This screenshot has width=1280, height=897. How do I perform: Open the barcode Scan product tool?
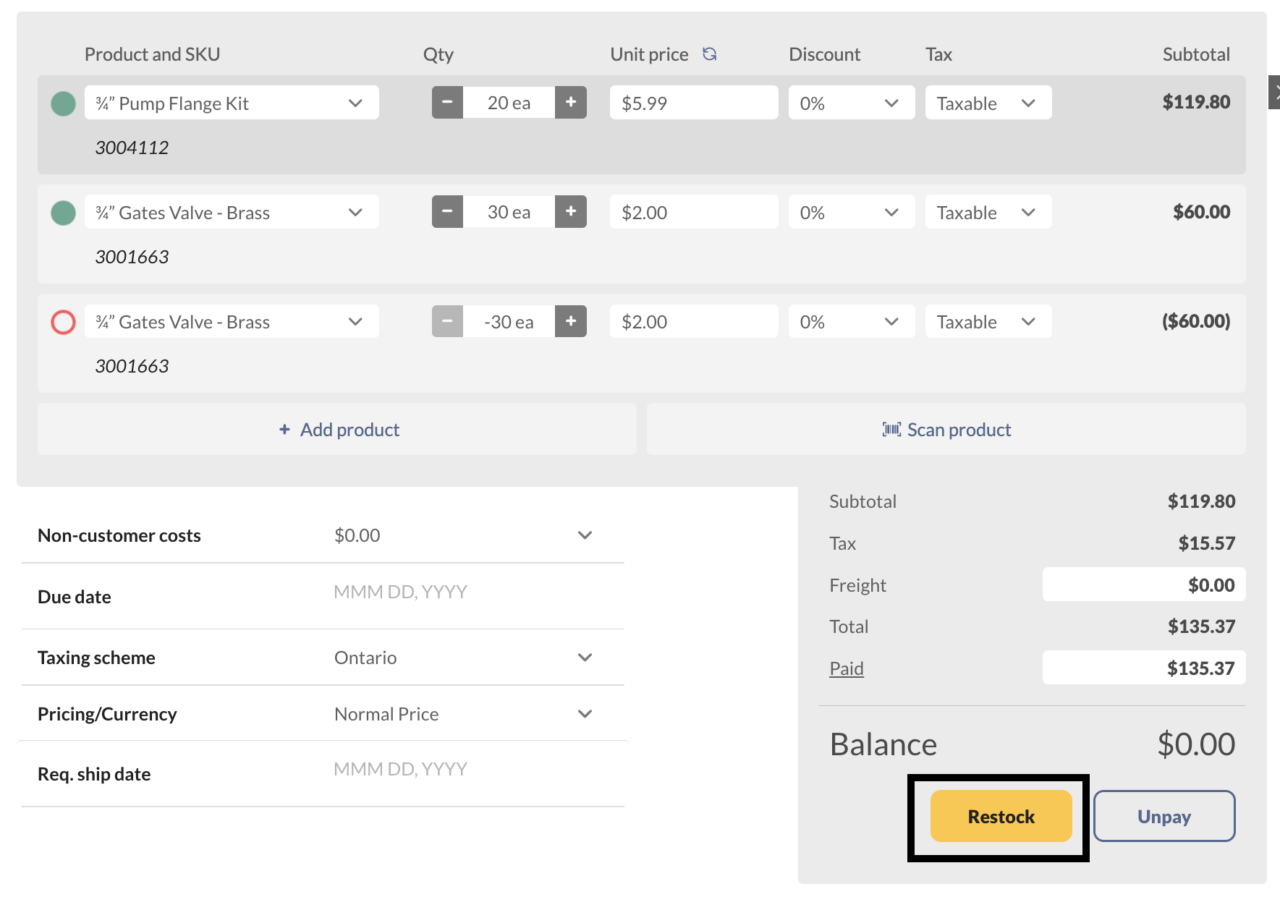pos(946,429)
